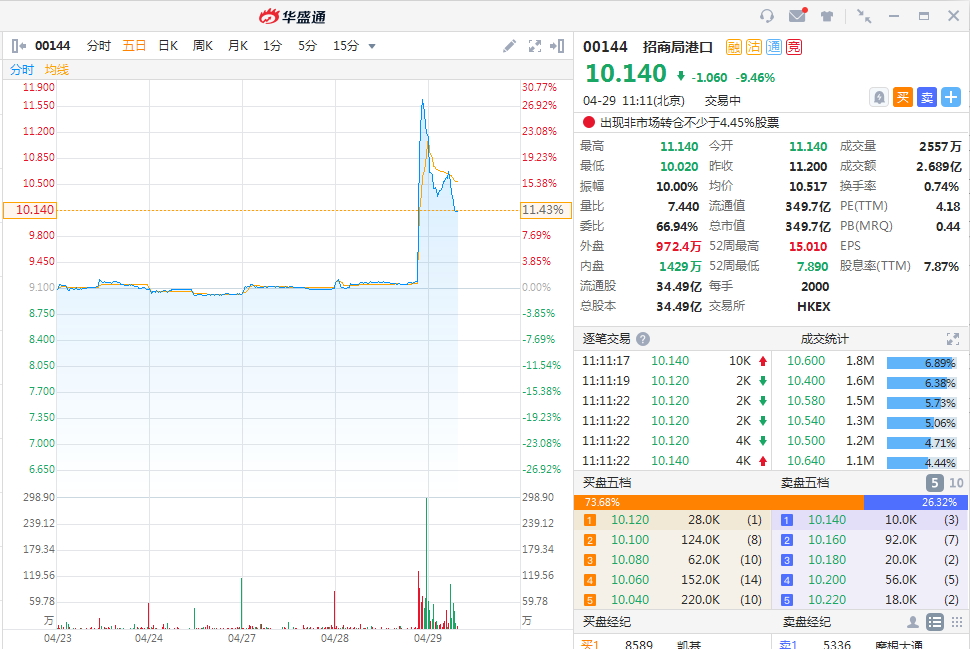Screen dimensions: 970x649
Task: Switch to 分时 chart tab
Action: (x=98, y=46)
